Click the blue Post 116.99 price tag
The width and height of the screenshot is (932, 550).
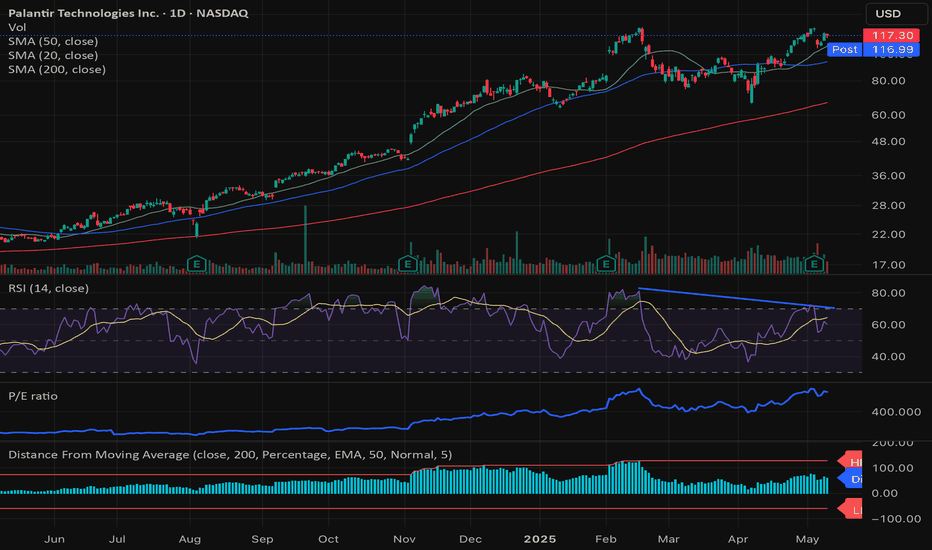coord(874,50)
